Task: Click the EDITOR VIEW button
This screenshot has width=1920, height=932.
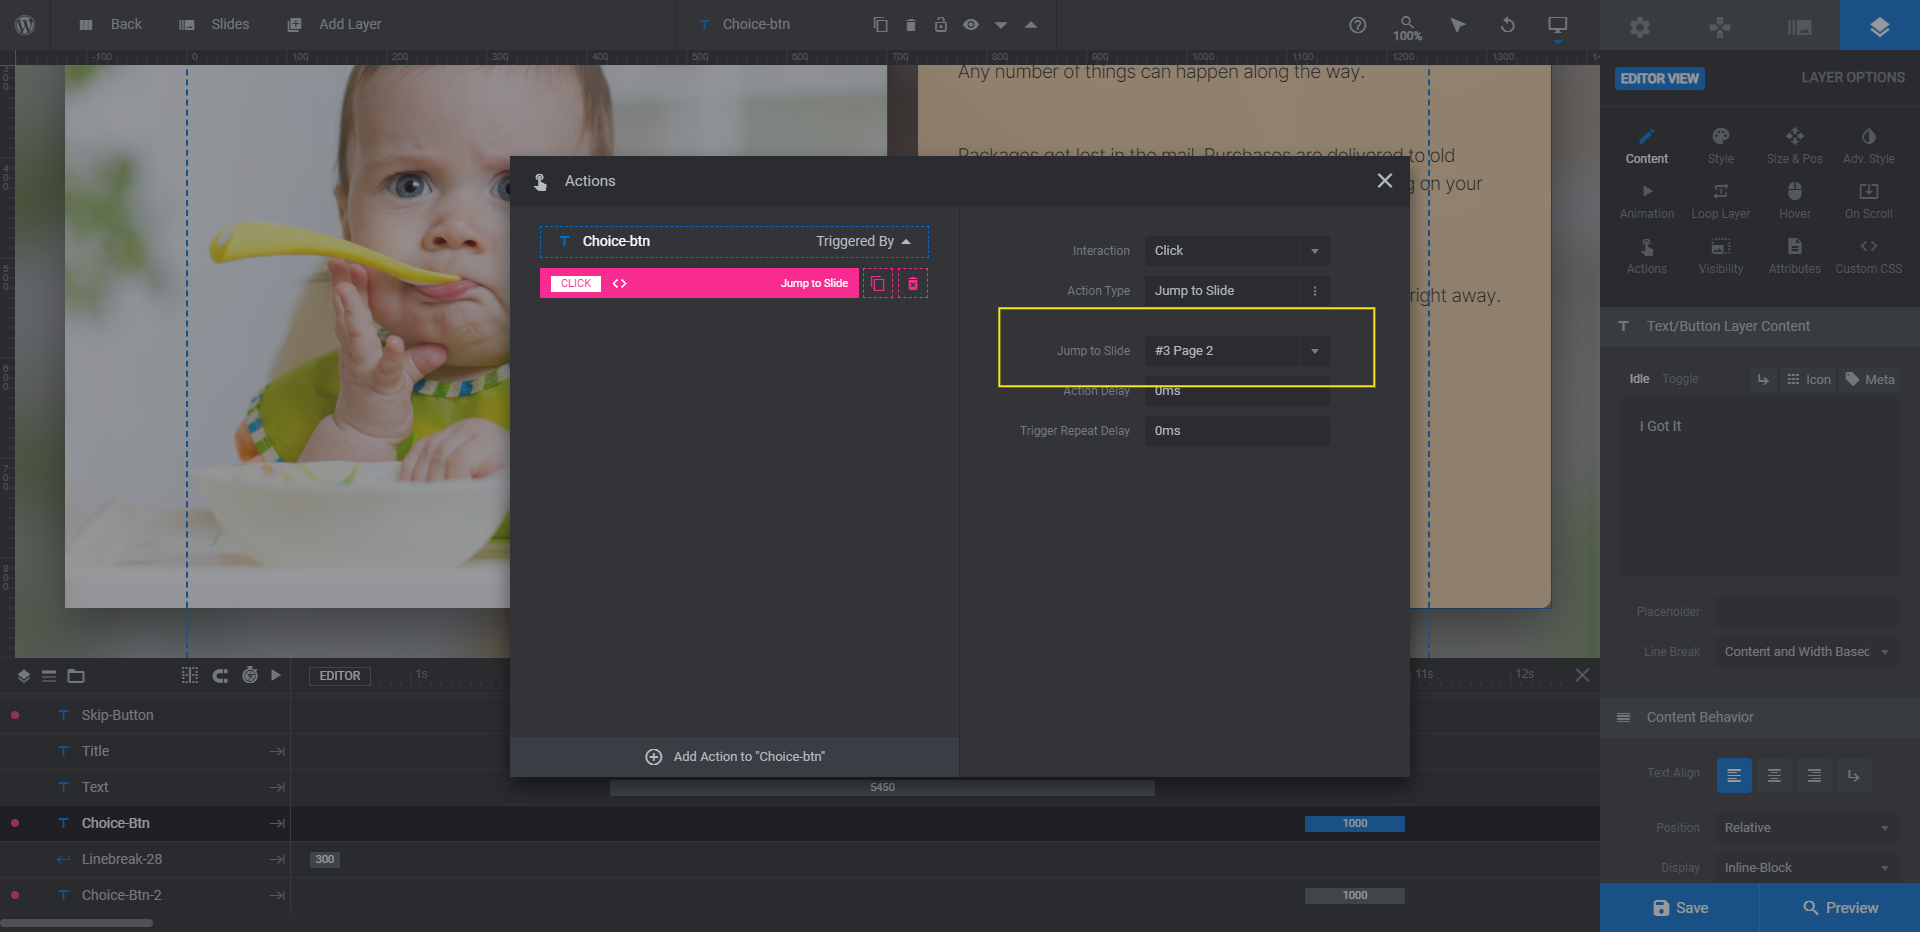Action: 1660,78
